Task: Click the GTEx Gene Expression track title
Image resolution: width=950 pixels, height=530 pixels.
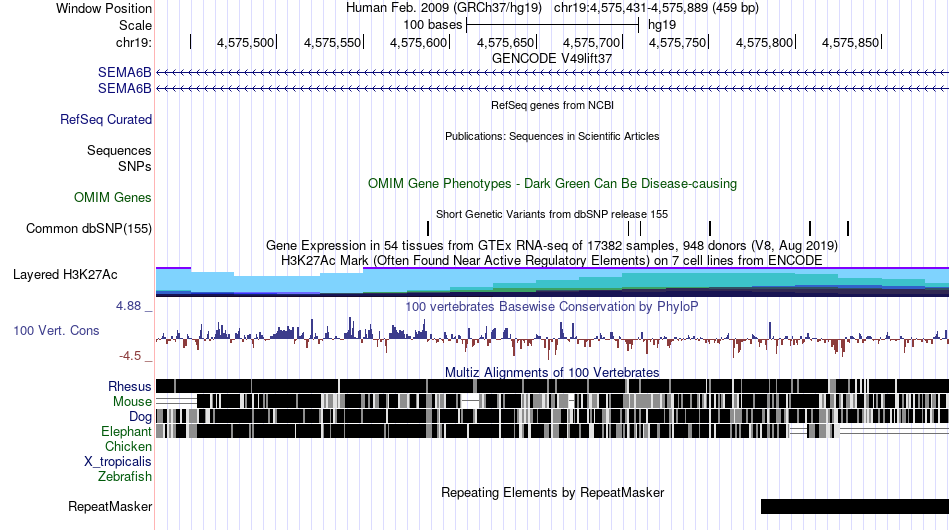Action: pos(552,245)
